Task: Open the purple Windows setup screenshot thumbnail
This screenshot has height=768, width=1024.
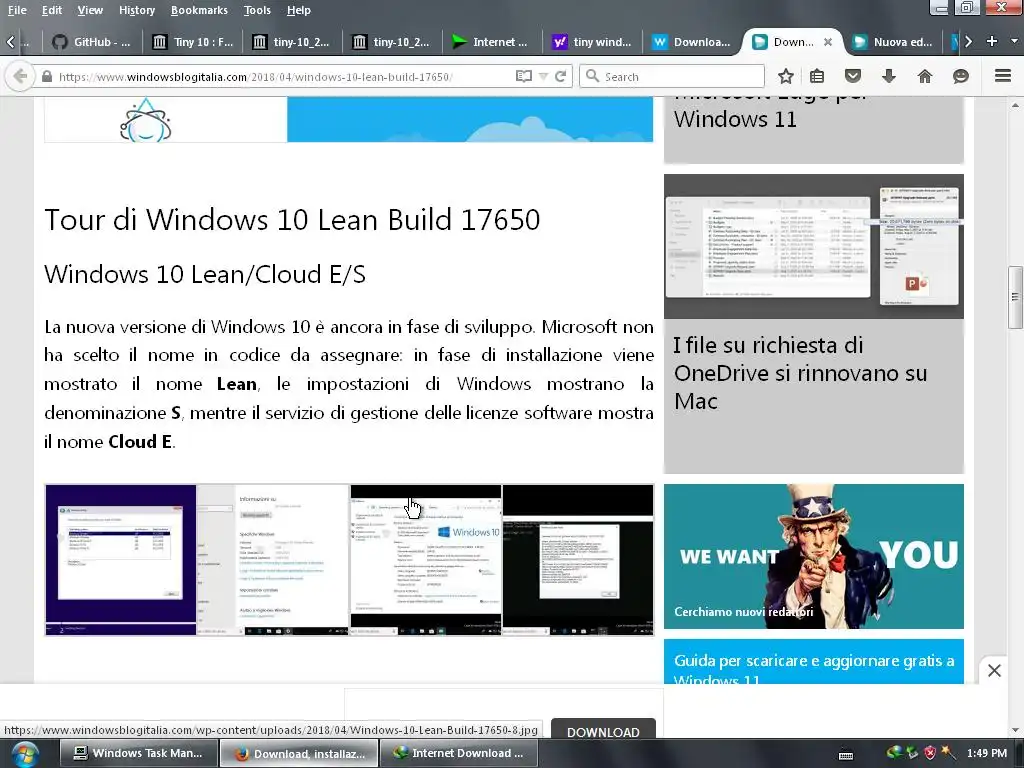Action: click(x=121, y=560)
